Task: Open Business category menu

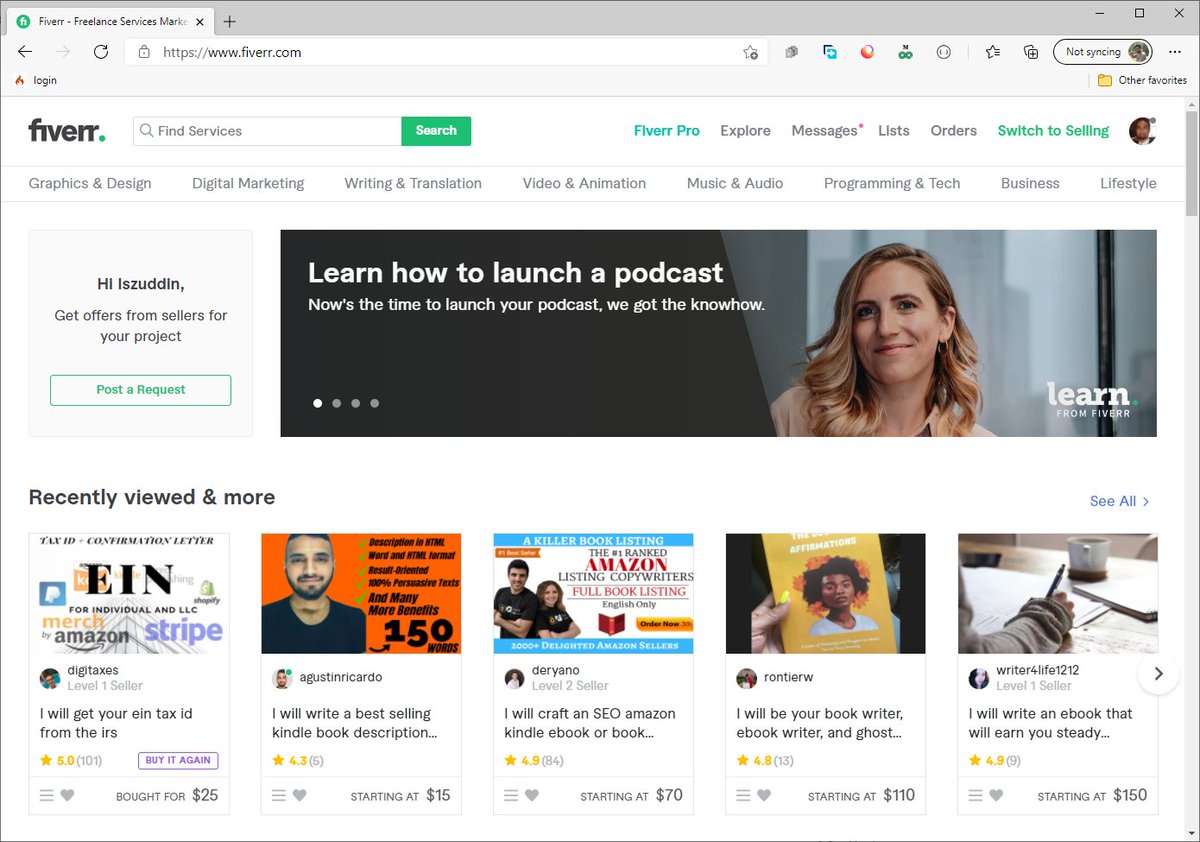Action: 1030,183
